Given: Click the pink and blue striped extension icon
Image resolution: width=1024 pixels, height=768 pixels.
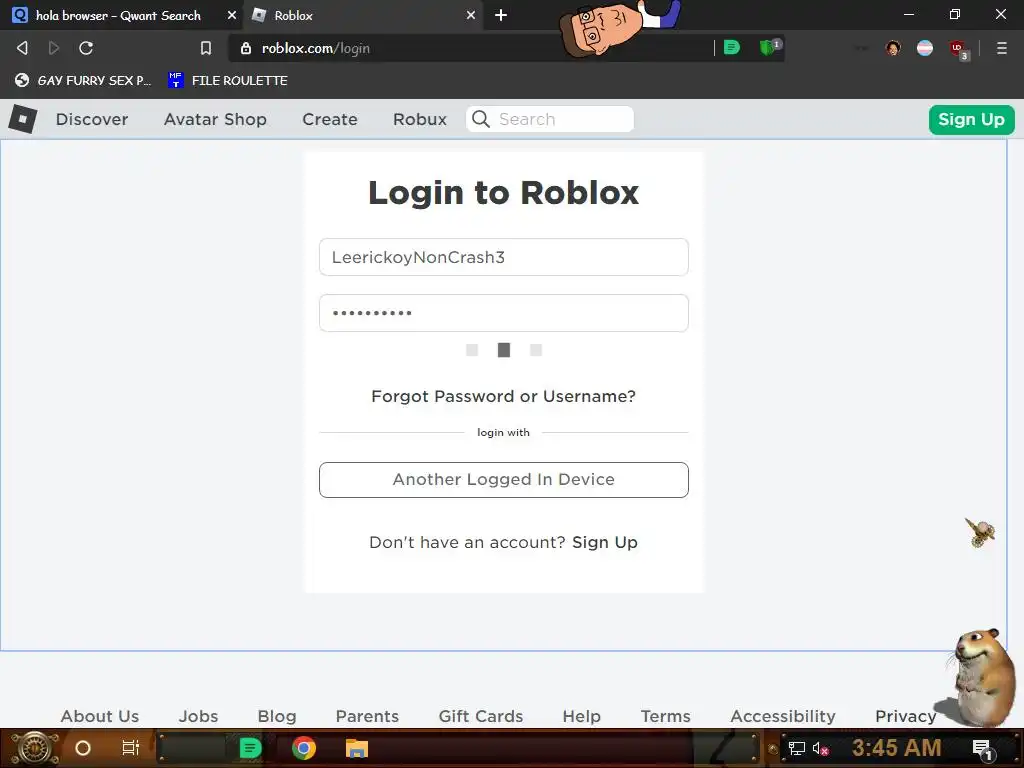Looking at the screenshot, I should [925, 48].
